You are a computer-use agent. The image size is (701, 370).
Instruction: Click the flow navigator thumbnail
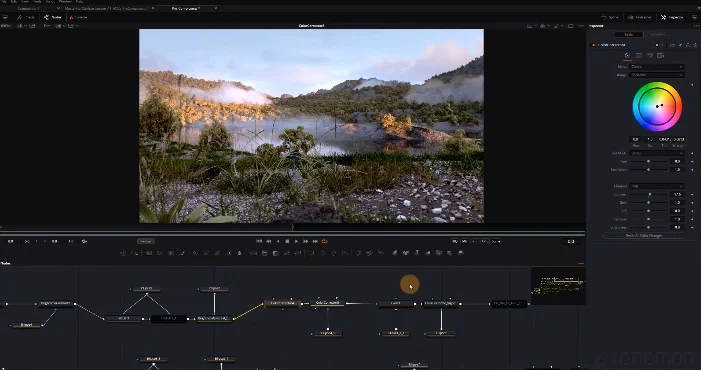[x=558, y=286]
